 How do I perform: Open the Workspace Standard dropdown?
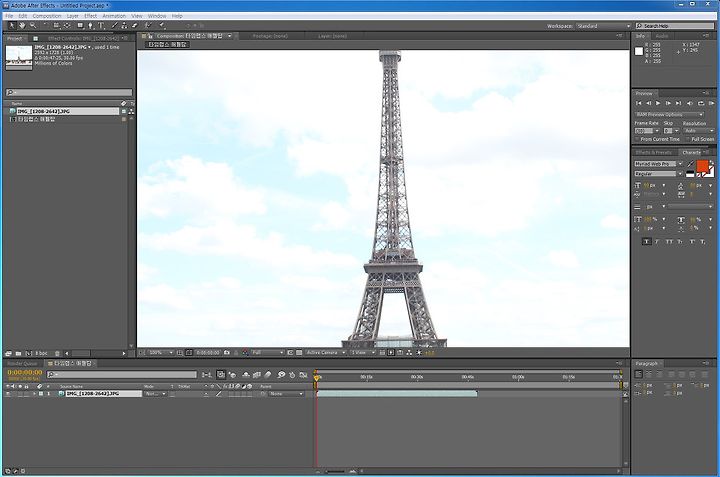pyautogui.click(x=604, y=26)
